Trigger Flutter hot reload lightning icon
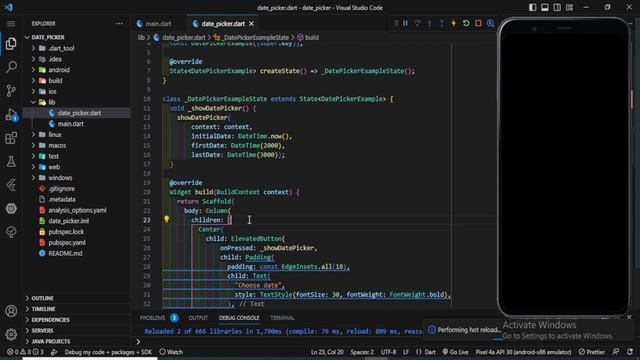This screenshot has height=360, width=640. tap(453, 23)
